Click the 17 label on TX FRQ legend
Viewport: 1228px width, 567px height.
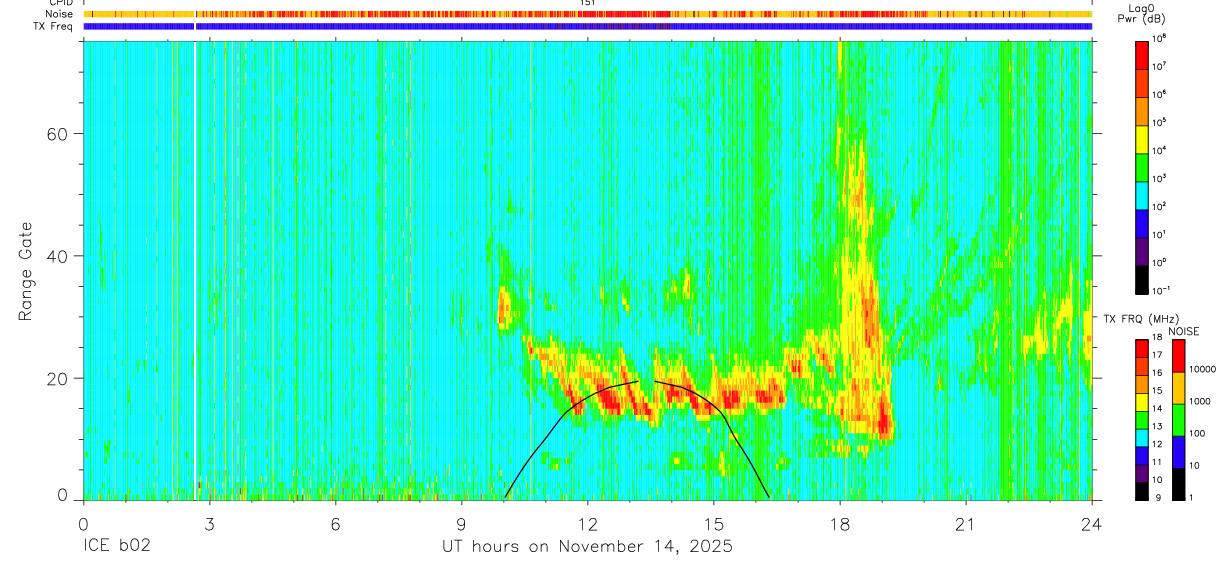[1159, 355]
